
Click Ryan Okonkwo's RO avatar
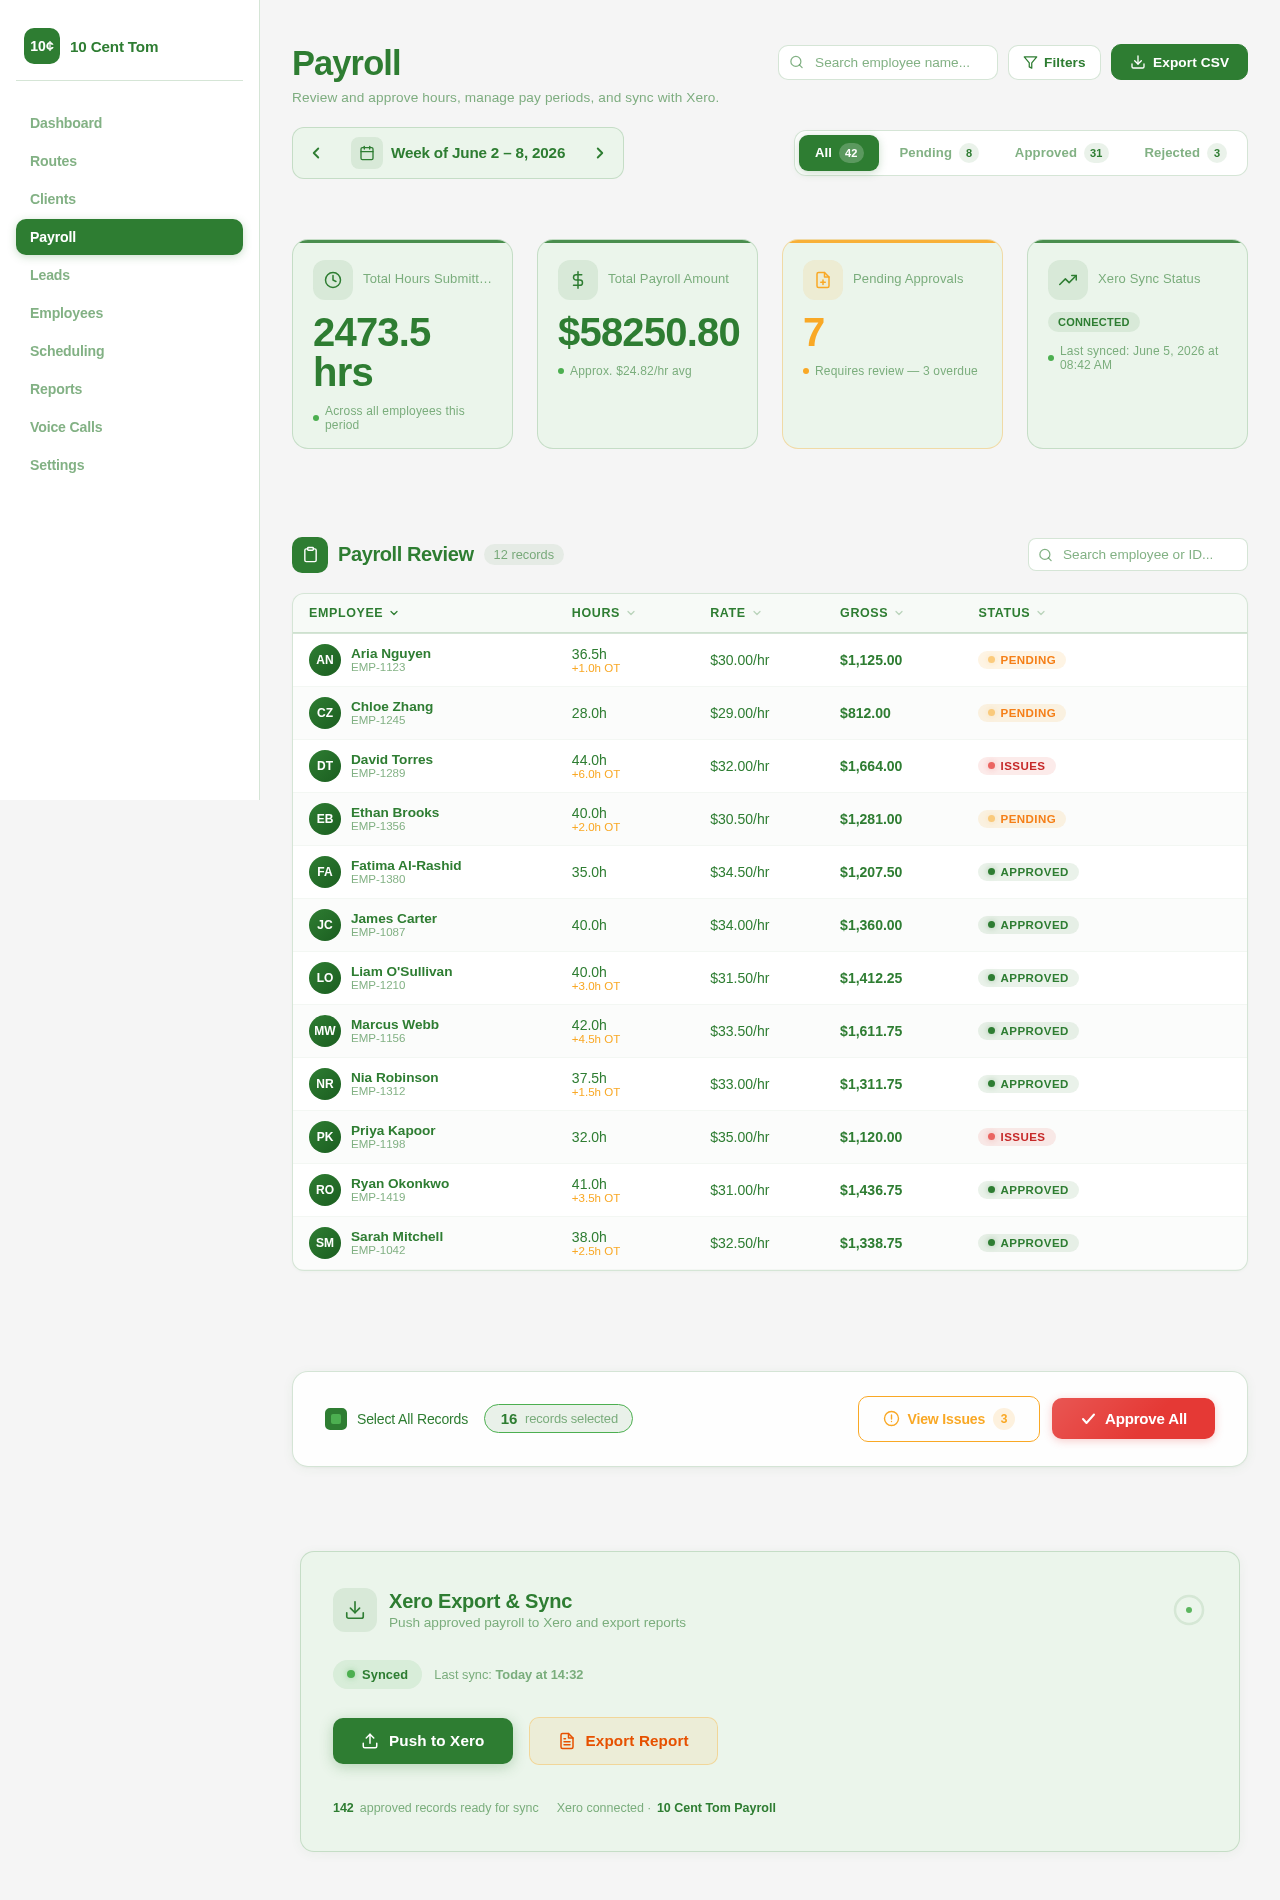coord(325,1190)
